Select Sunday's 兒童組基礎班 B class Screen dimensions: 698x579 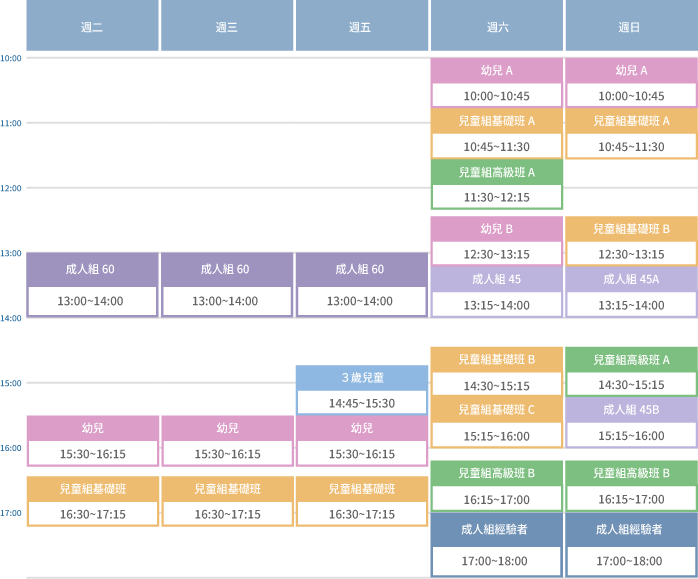(631, 241)
